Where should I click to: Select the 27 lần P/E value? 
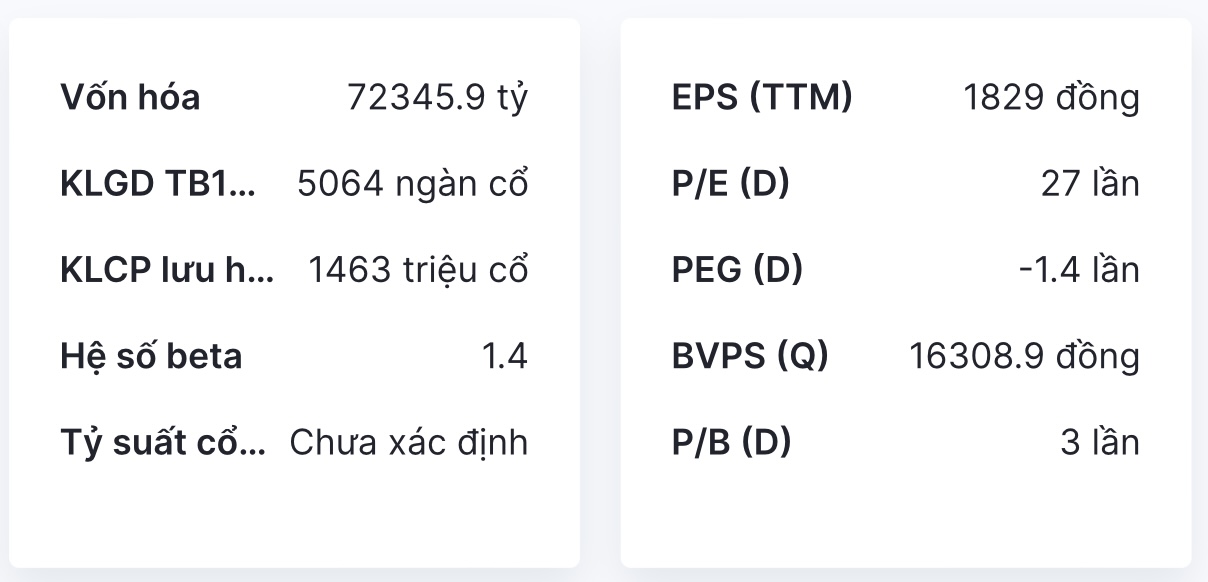tap(1090, 184)
